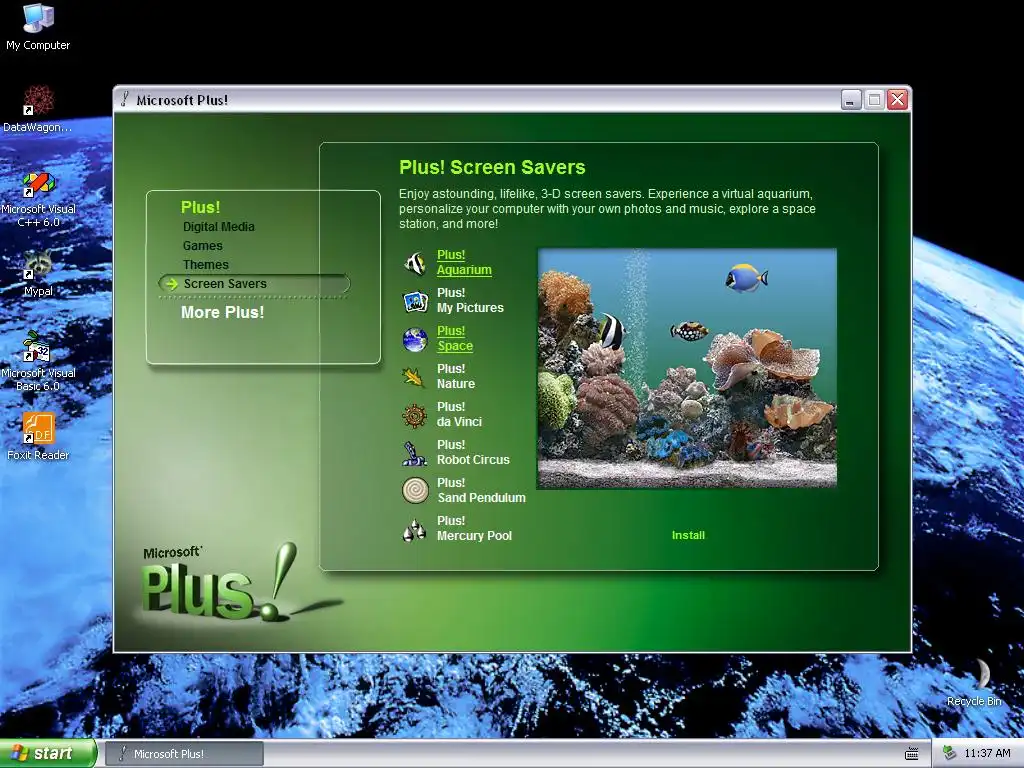Click the Plus! Mercury Pool droplets icon

[x=415, y=529]
